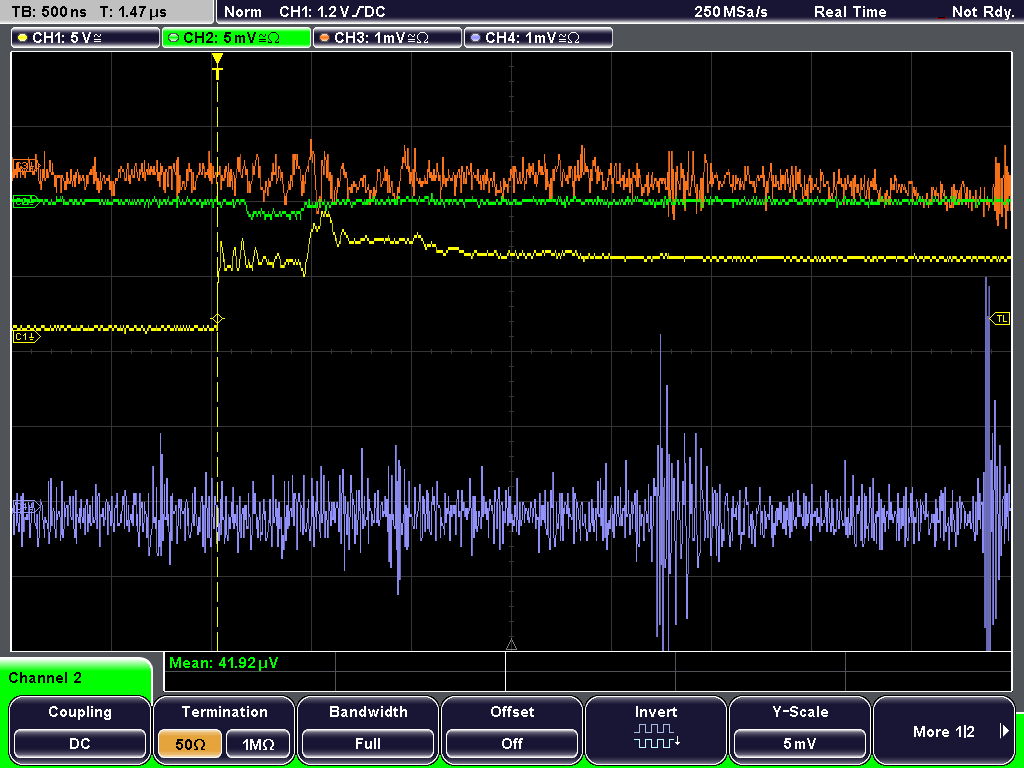This screenshot has width=1024, height=768.
Task: Click the C3 orange ground level marker
Action: tap(26, 166)
